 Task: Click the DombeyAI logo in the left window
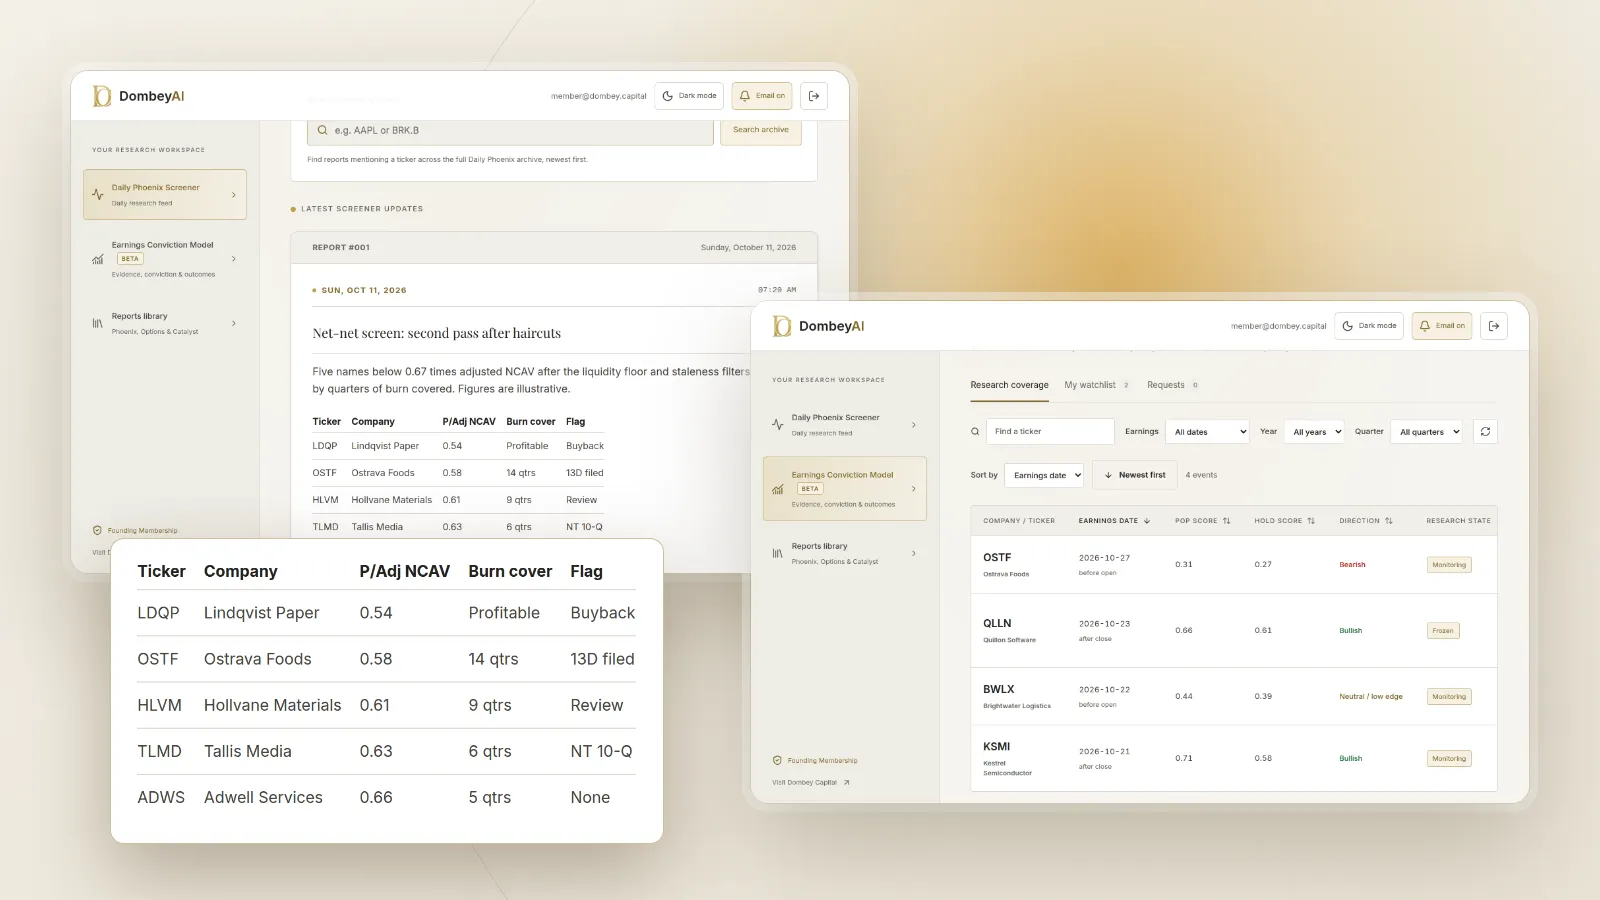pos(138,96)
